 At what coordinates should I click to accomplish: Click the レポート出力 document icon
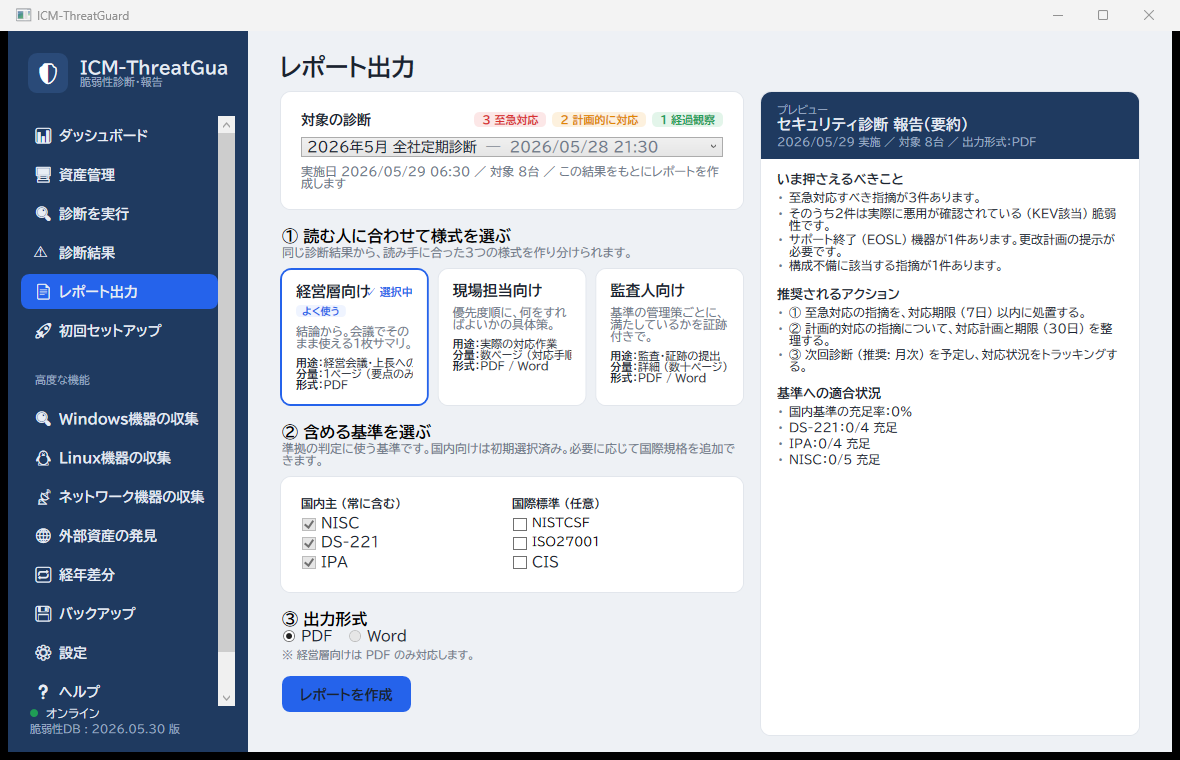click(x=43, y=292)
